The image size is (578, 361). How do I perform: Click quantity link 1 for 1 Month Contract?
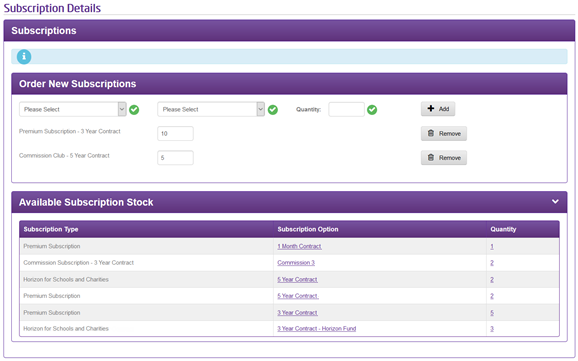tap(492, 246)
